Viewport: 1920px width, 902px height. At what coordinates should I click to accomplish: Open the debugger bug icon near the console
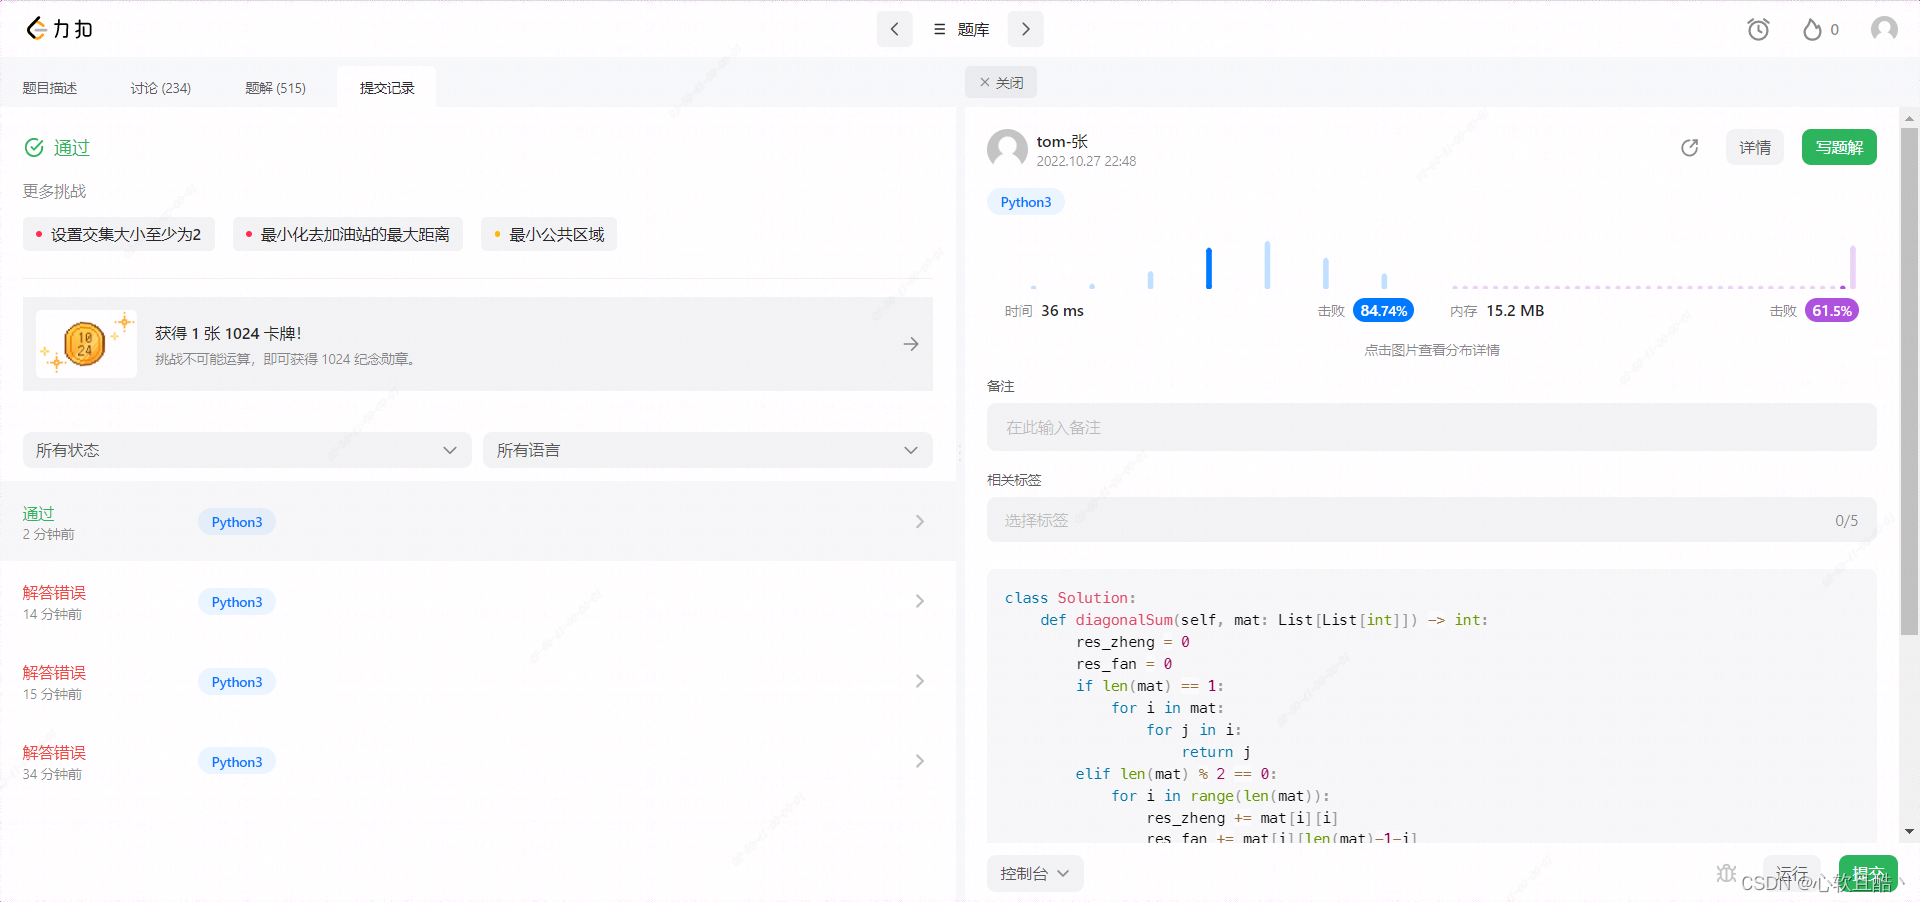pos(1726,872)
